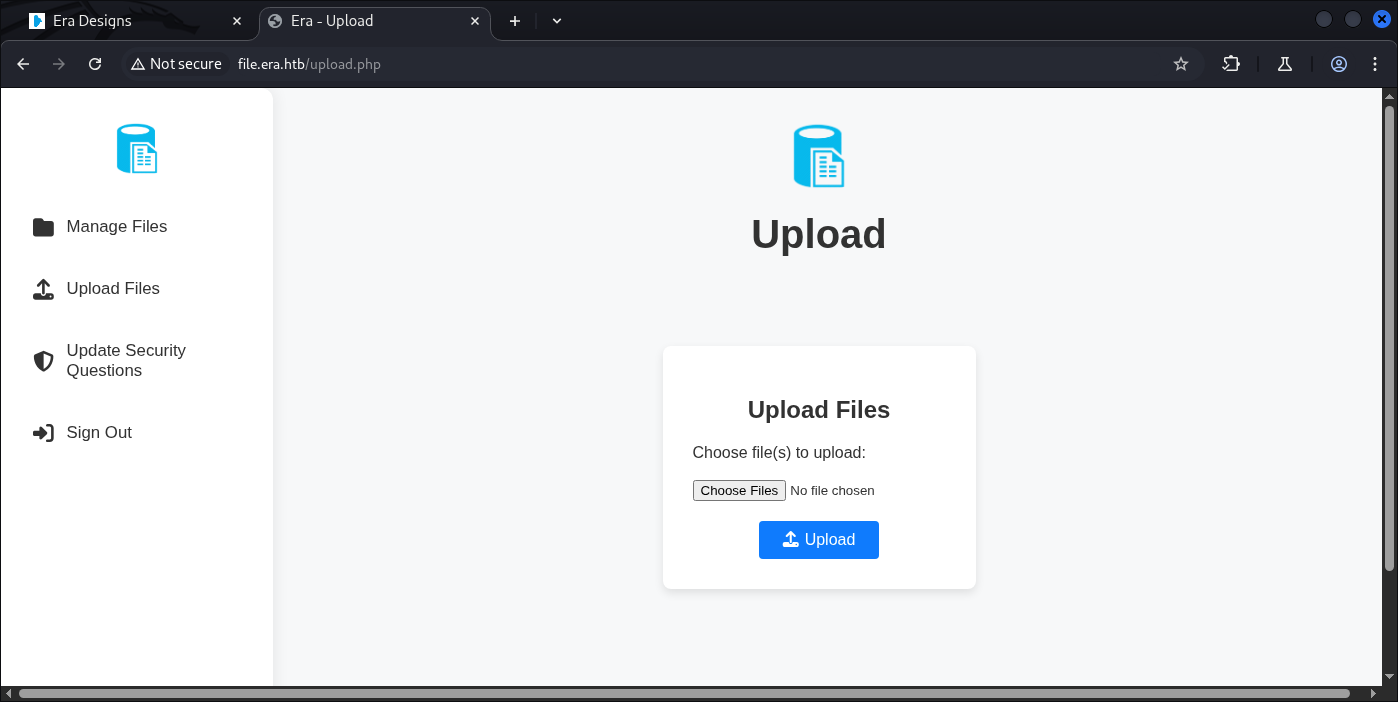This screenshot has height=702, width=1398.
Task: View site info via Not secure badge
Action: coord(176,64)
